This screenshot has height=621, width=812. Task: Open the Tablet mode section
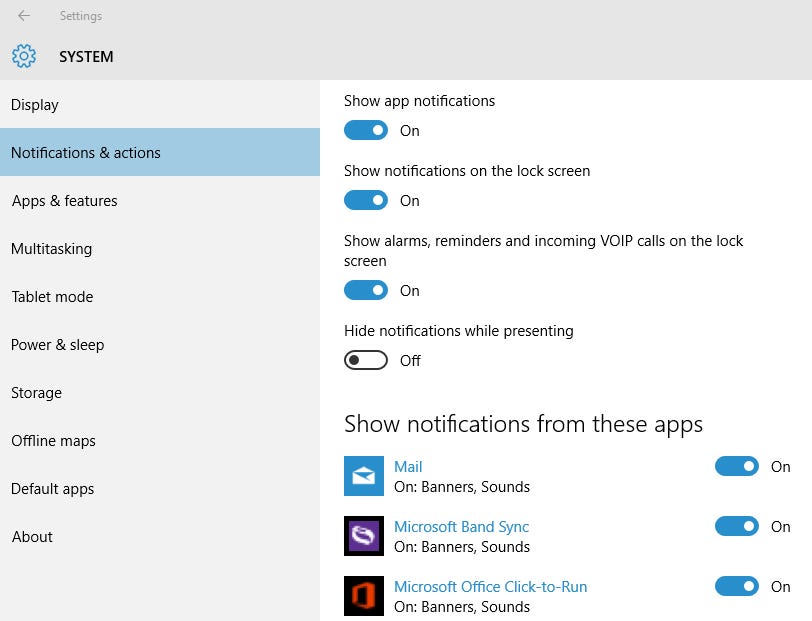[52, 296]
